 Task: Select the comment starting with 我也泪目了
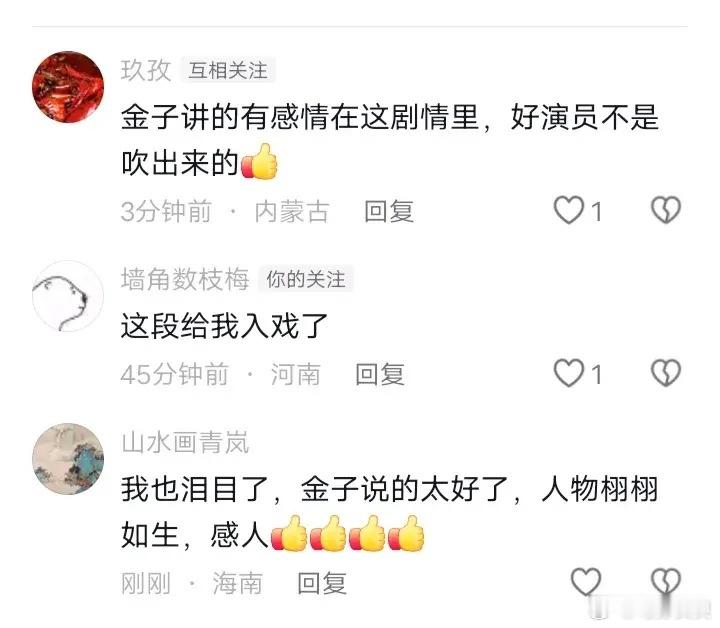click(x=390, y=511)
